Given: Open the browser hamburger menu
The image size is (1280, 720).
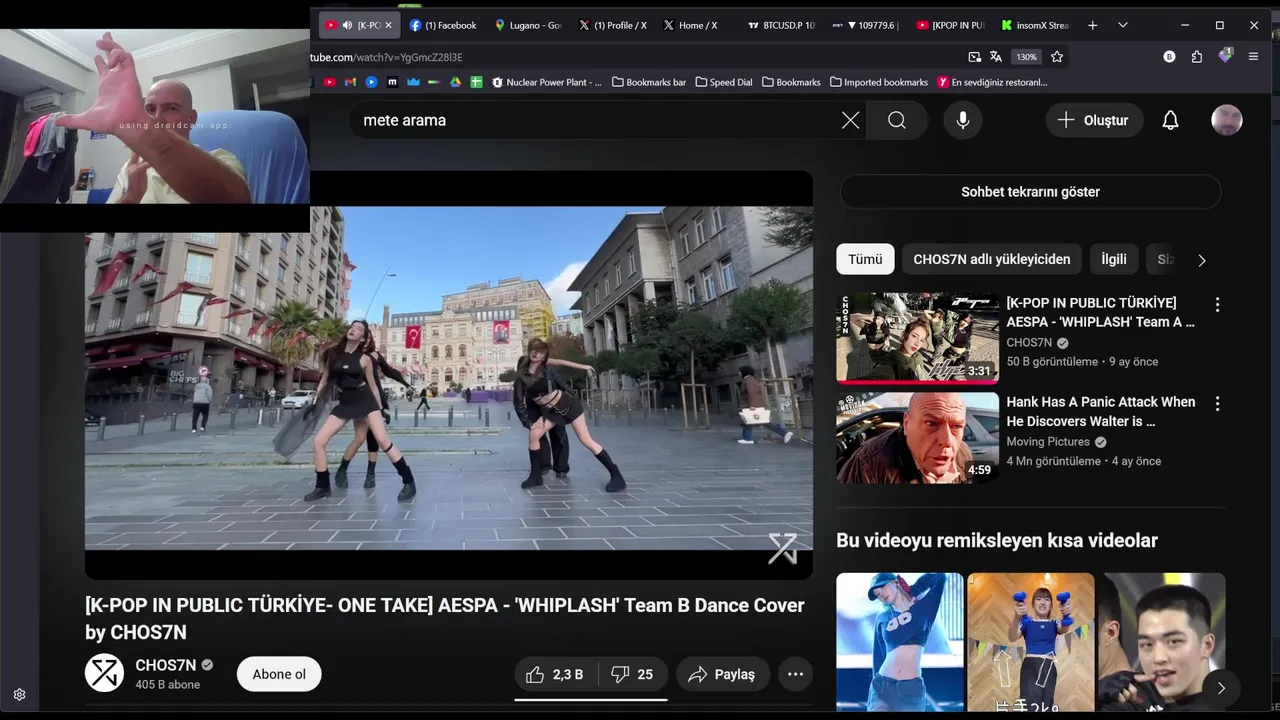Looking at the screenshot, I should 1253,57.
